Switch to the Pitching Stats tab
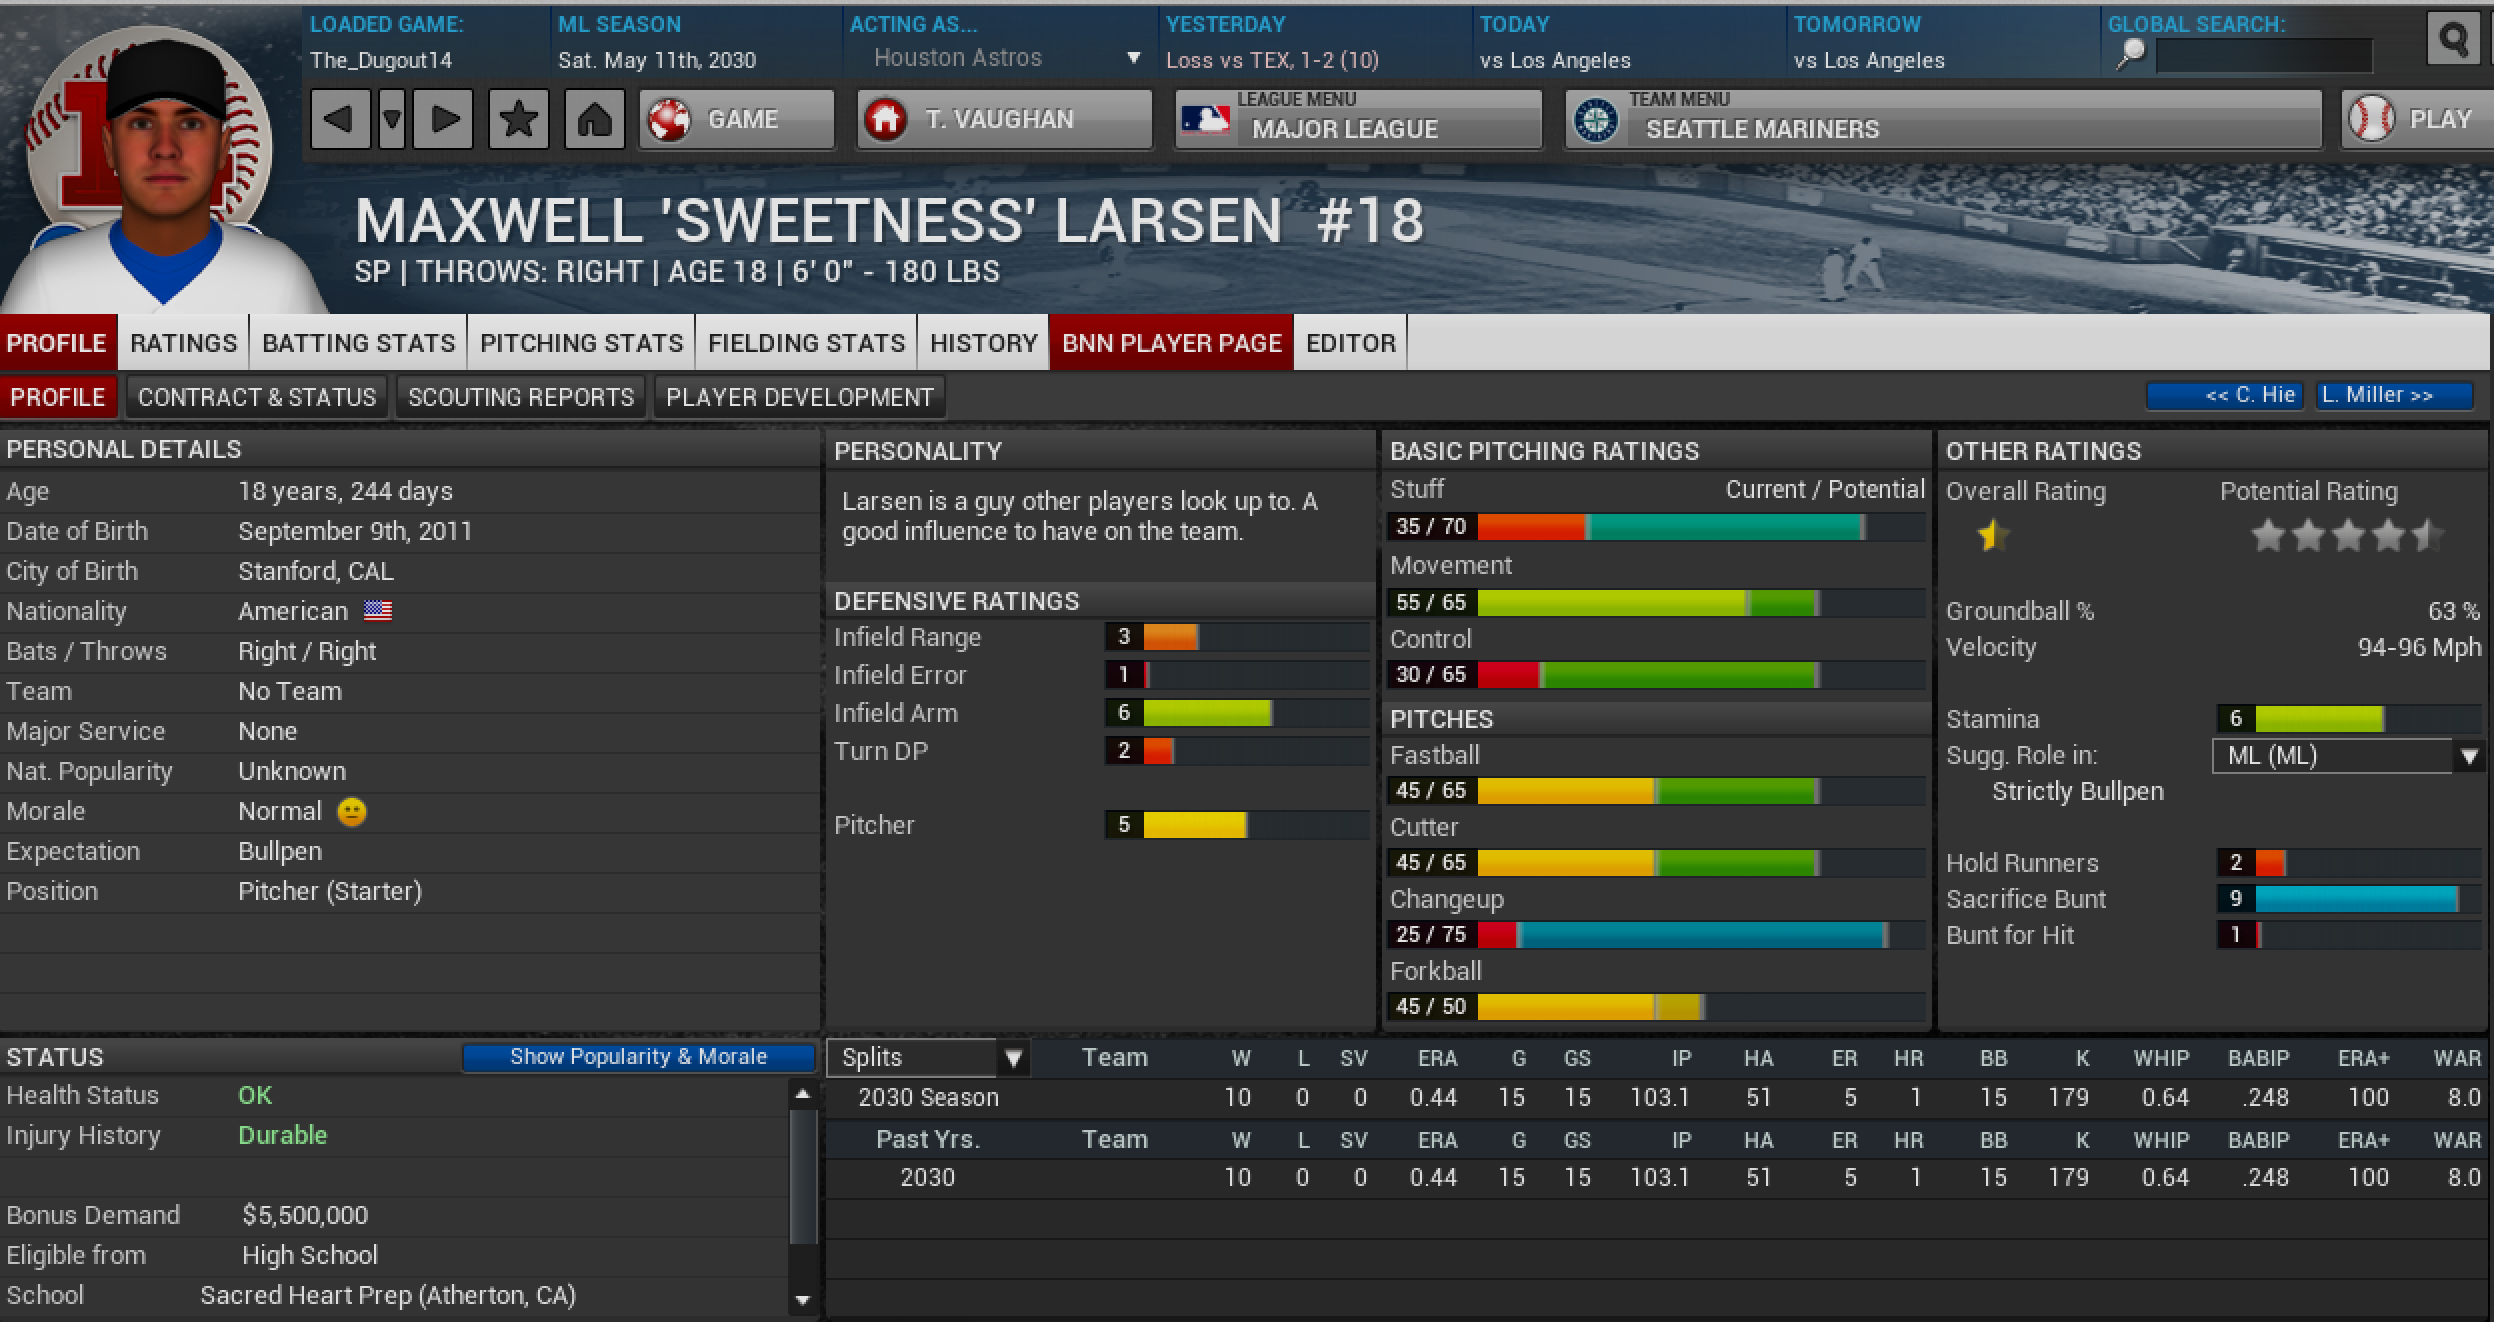Screen dimensions: 2494x1322 (581, 343)
